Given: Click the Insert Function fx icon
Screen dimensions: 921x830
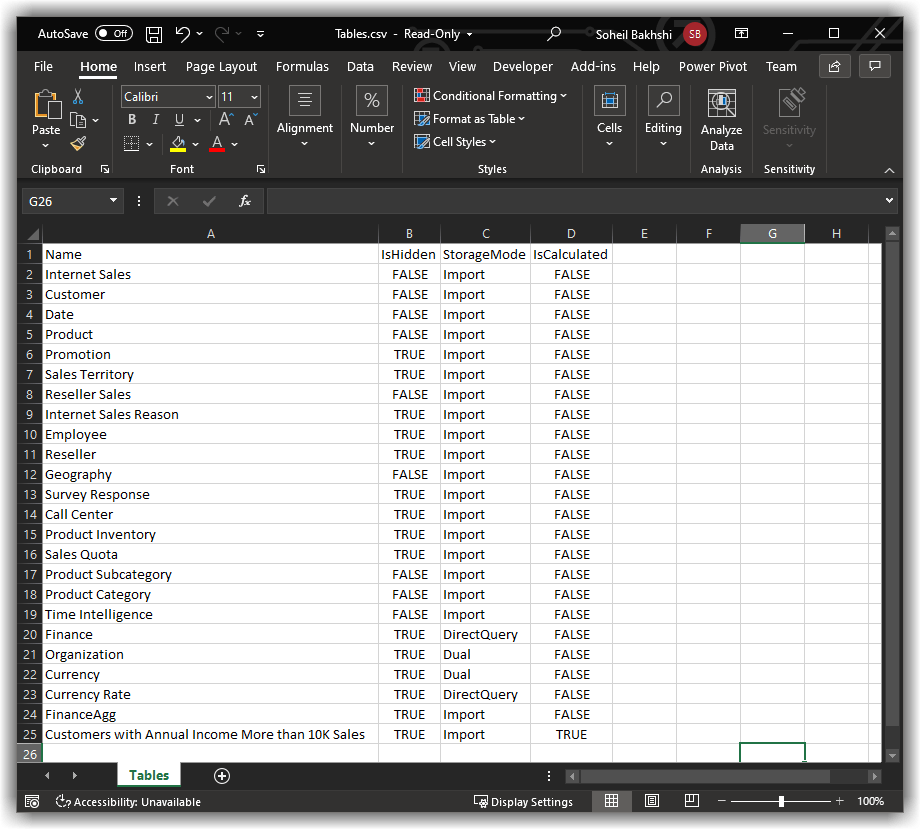Looking at the screenshot, I should [x=245, y=201].
